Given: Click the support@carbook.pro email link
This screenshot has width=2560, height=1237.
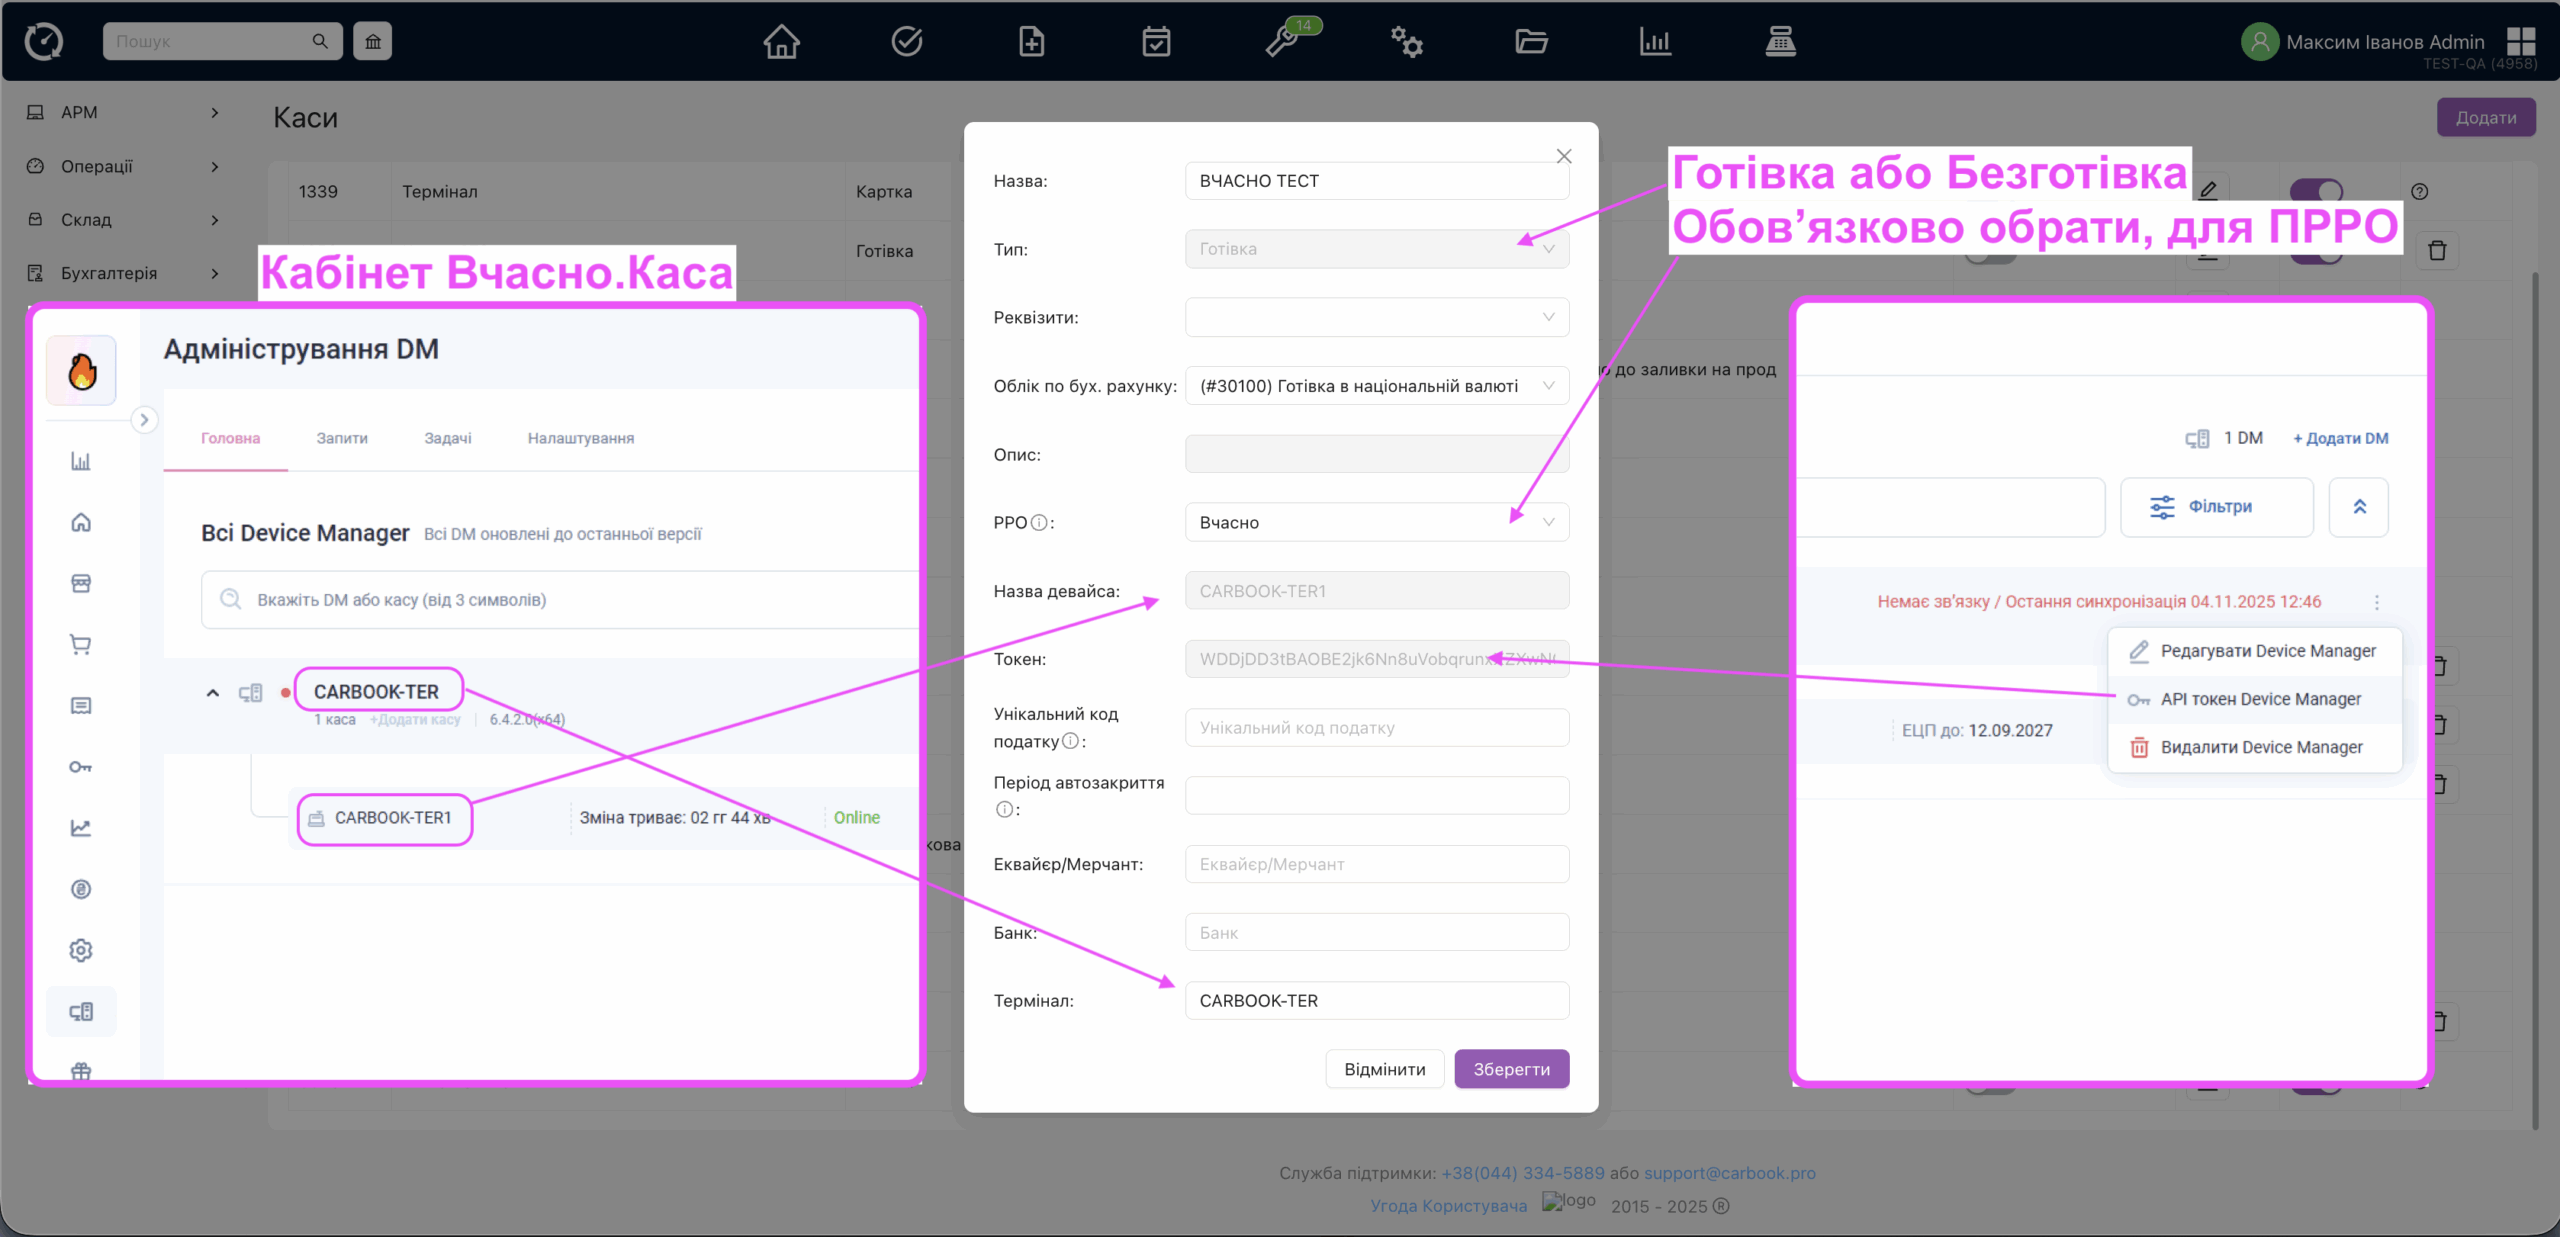Looking at the screenshot, I should pyautogui.click(x=1729, y=1173).
